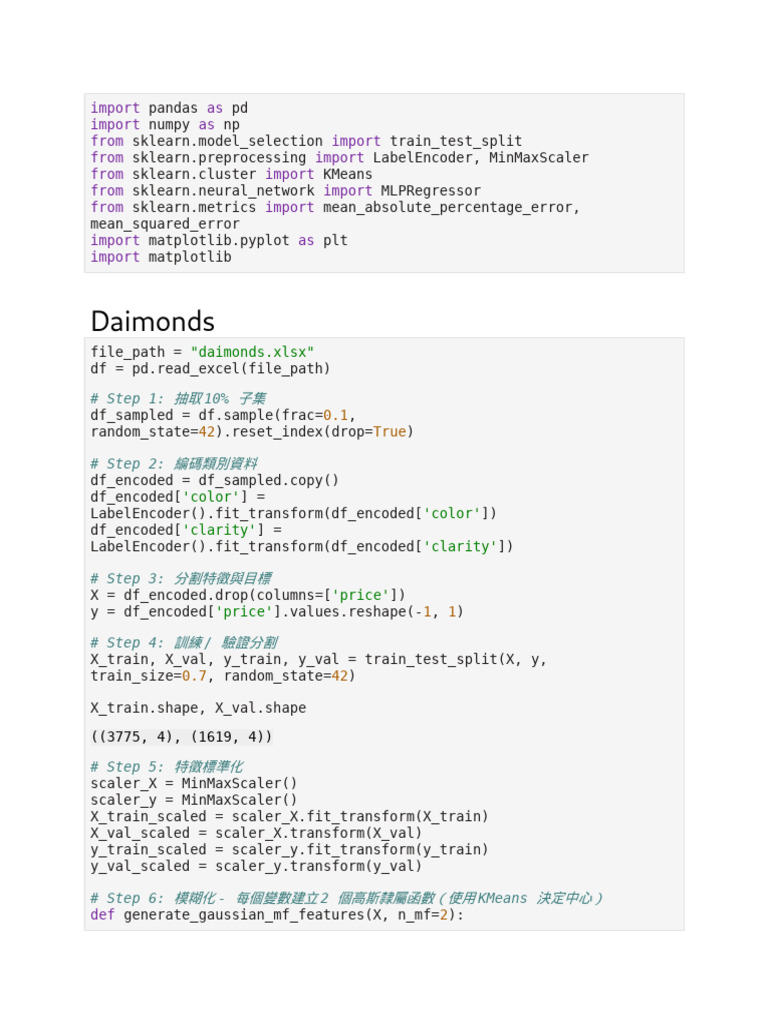This screenshot has height=1024, width=768.
Task: Click the pd.read_excel(file_path) line
Action: tap(210, 368)
